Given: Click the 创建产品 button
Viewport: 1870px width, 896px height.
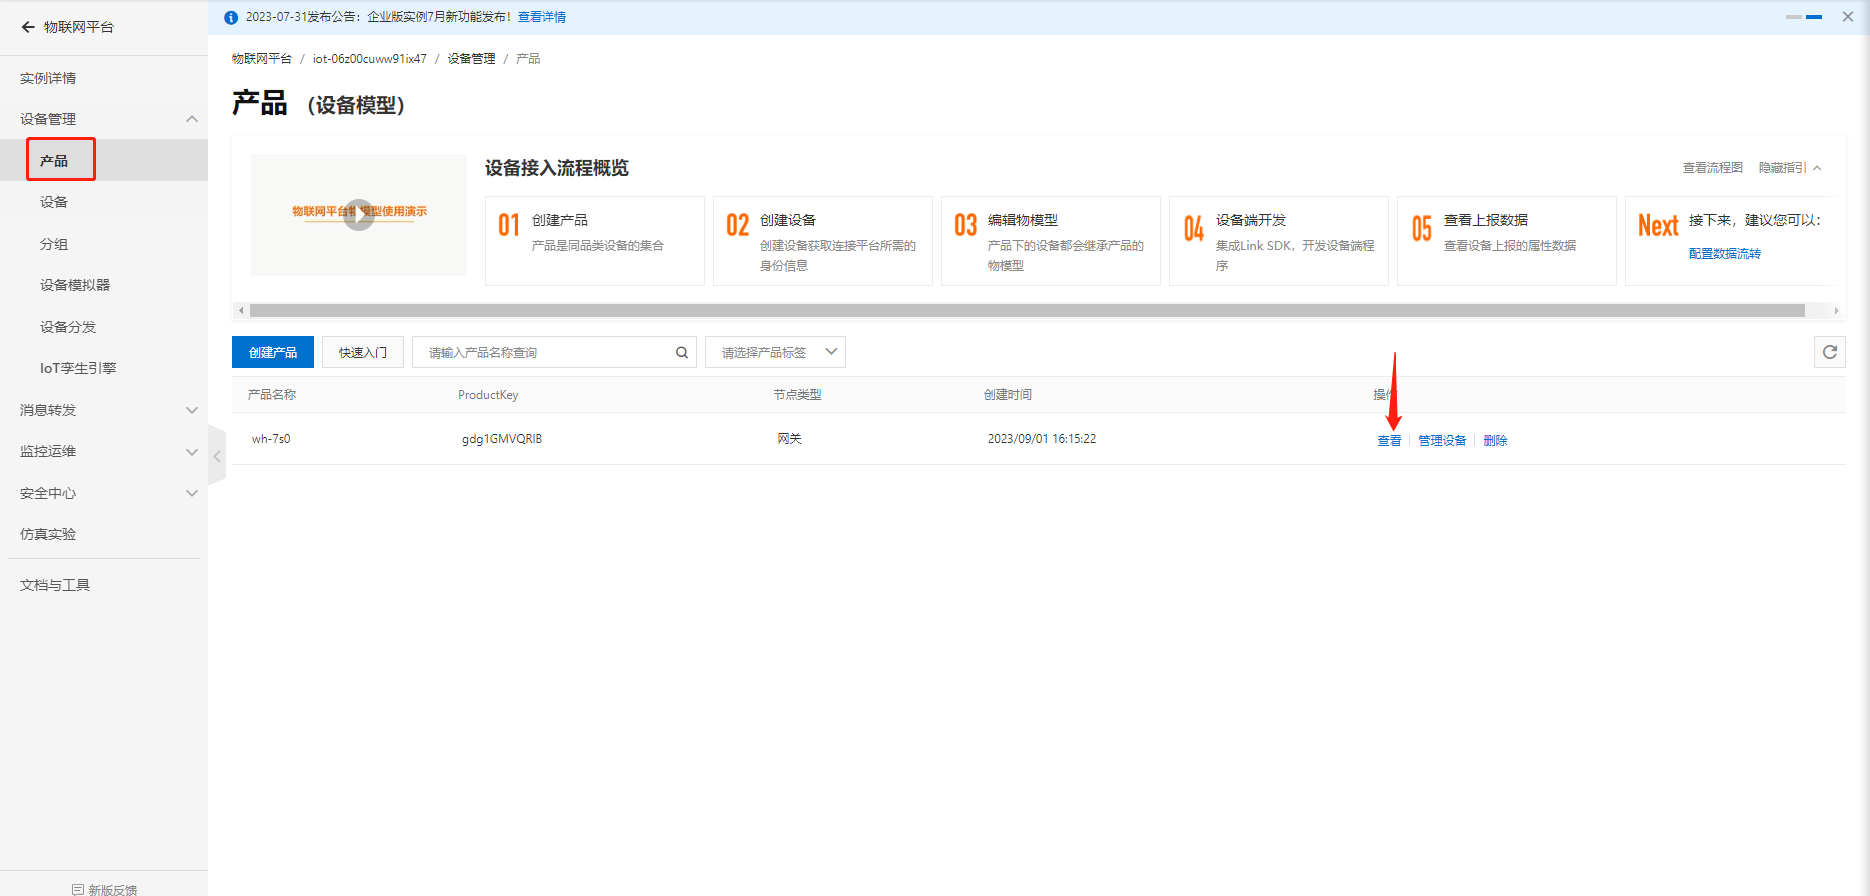Looking at the screenshot, I should coord(273,352).
